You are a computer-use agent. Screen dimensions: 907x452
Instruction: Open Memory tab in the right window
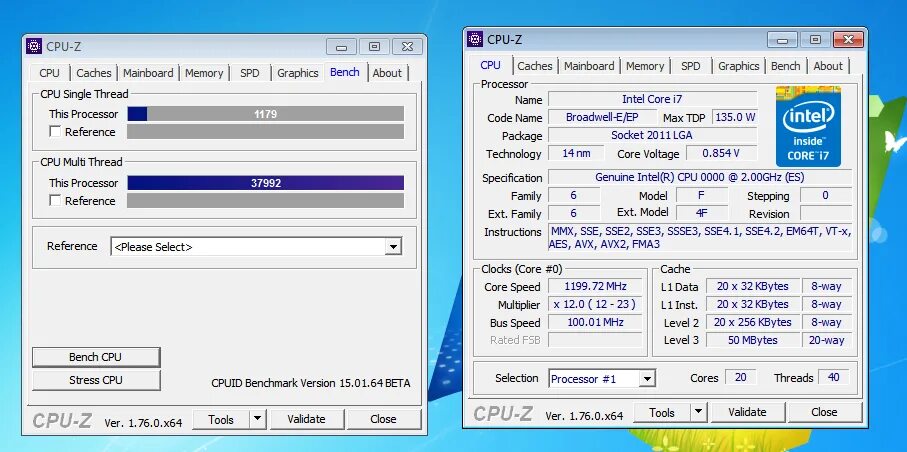[x=645, y=66]
